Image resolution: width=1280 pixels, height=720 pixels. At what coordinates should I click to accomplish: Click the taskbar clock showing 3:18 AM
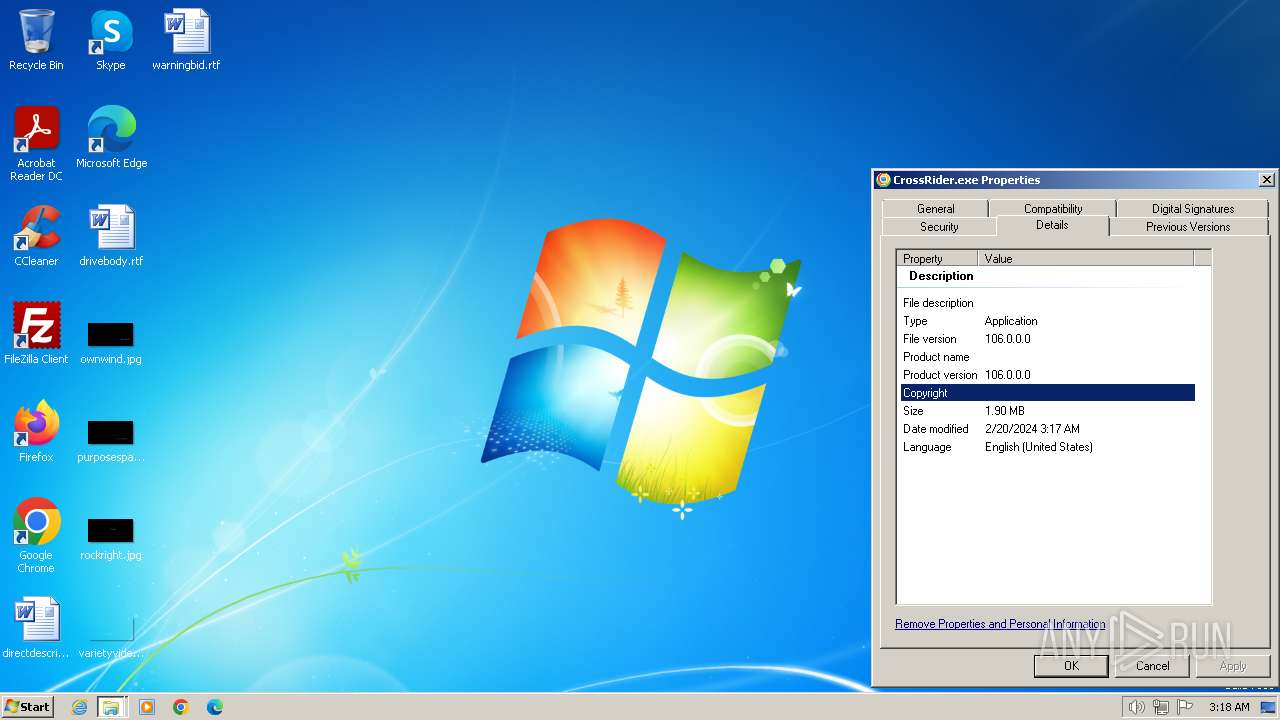point(1229,707)
